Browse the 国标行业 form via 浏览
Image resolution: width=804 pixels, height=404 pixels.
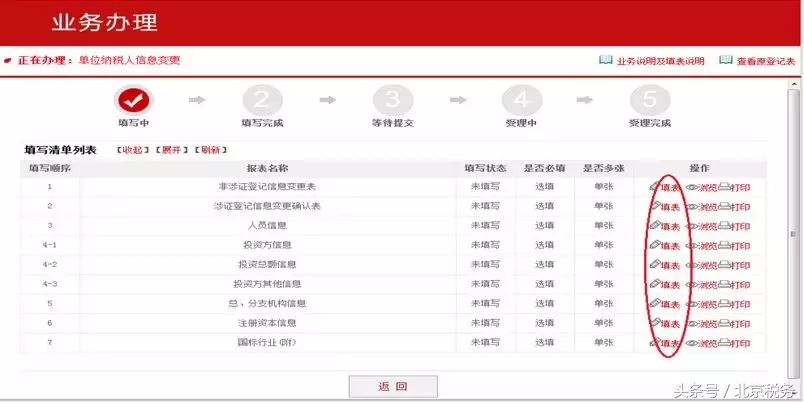click(x=701, y=344)
